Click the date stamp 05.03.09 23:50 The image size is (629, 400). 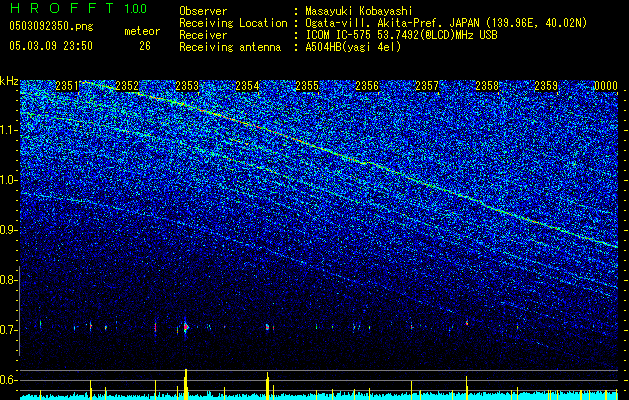click(x=51, y=46)
